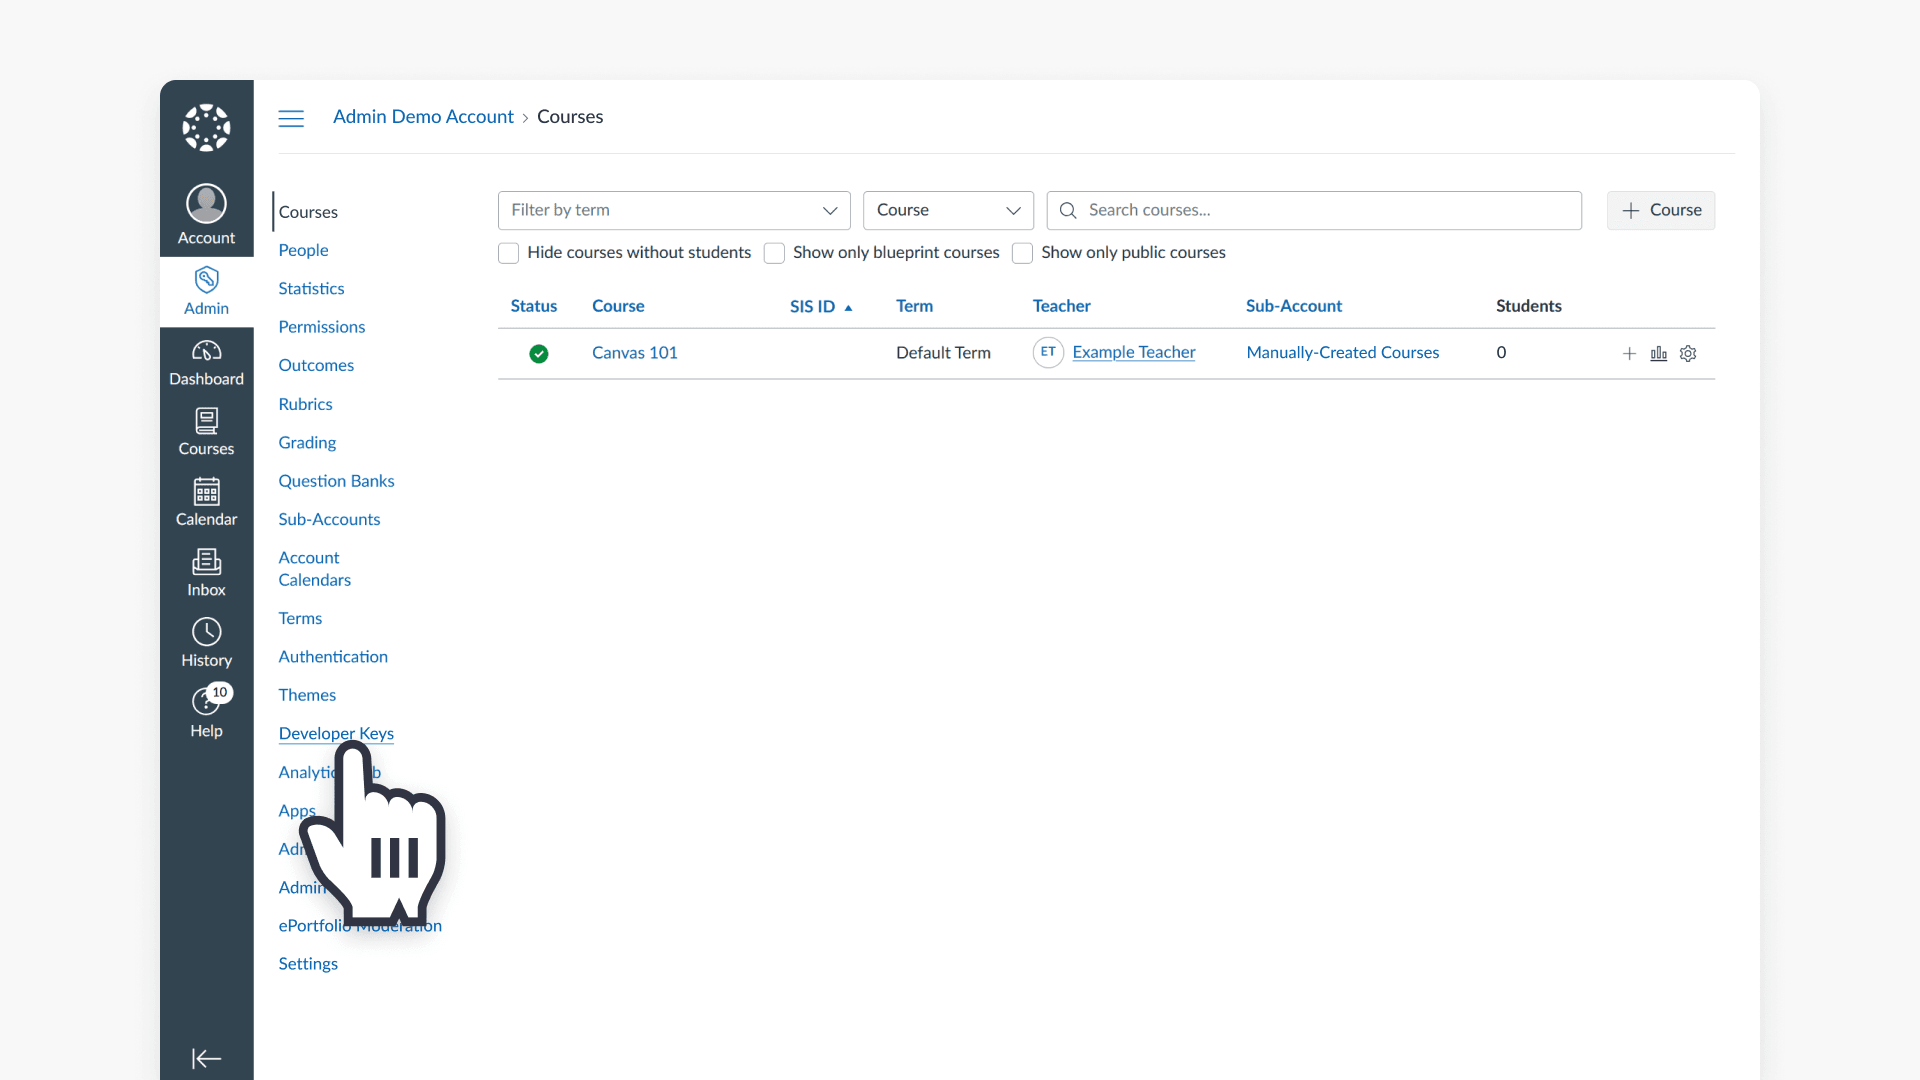Click the hamburger menu icon beside breadcrumb
Image resolution: width=1920 pixels, height=1080 pixels.
(x=291, y=118)
